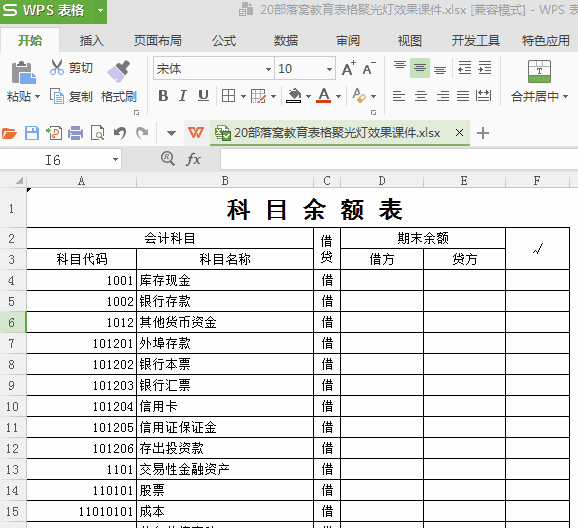Open the Merge and Center dropdown arrow

tap(565, 97)
